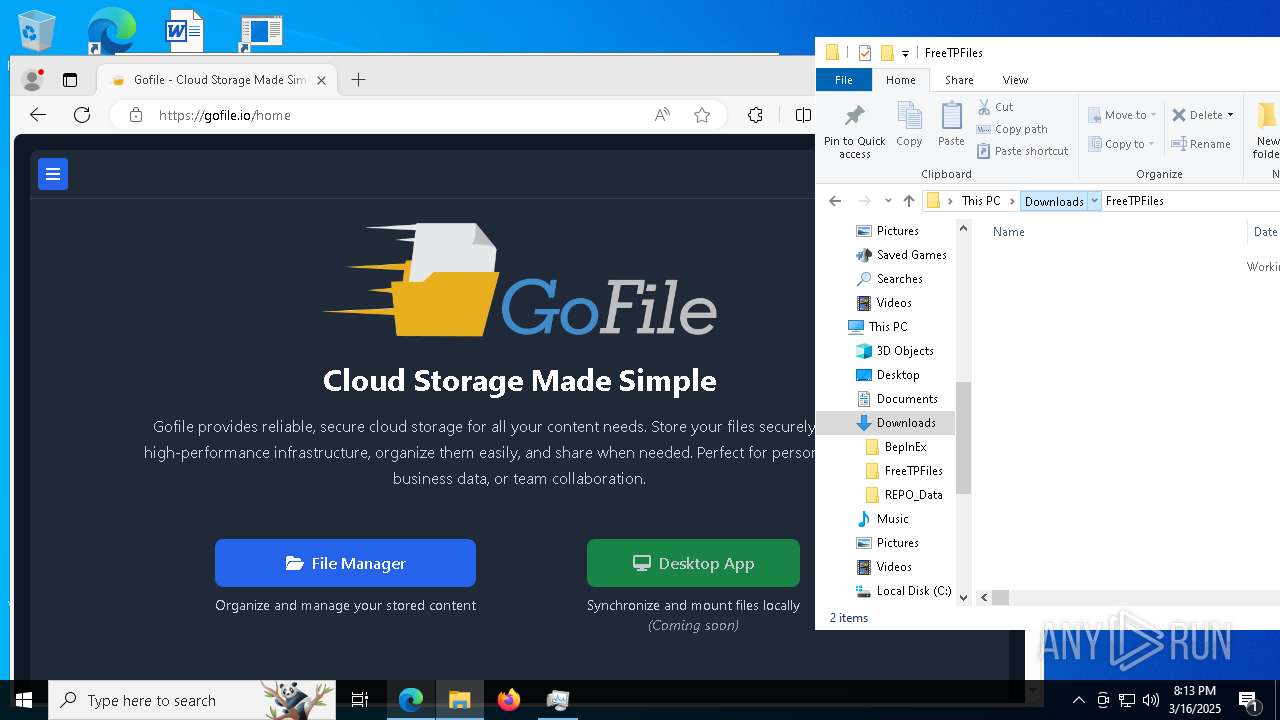Image resolution: width=1280 pixels, height=720 pixels.
Task: Click the Gofile tab title
Action: point(220,80)
